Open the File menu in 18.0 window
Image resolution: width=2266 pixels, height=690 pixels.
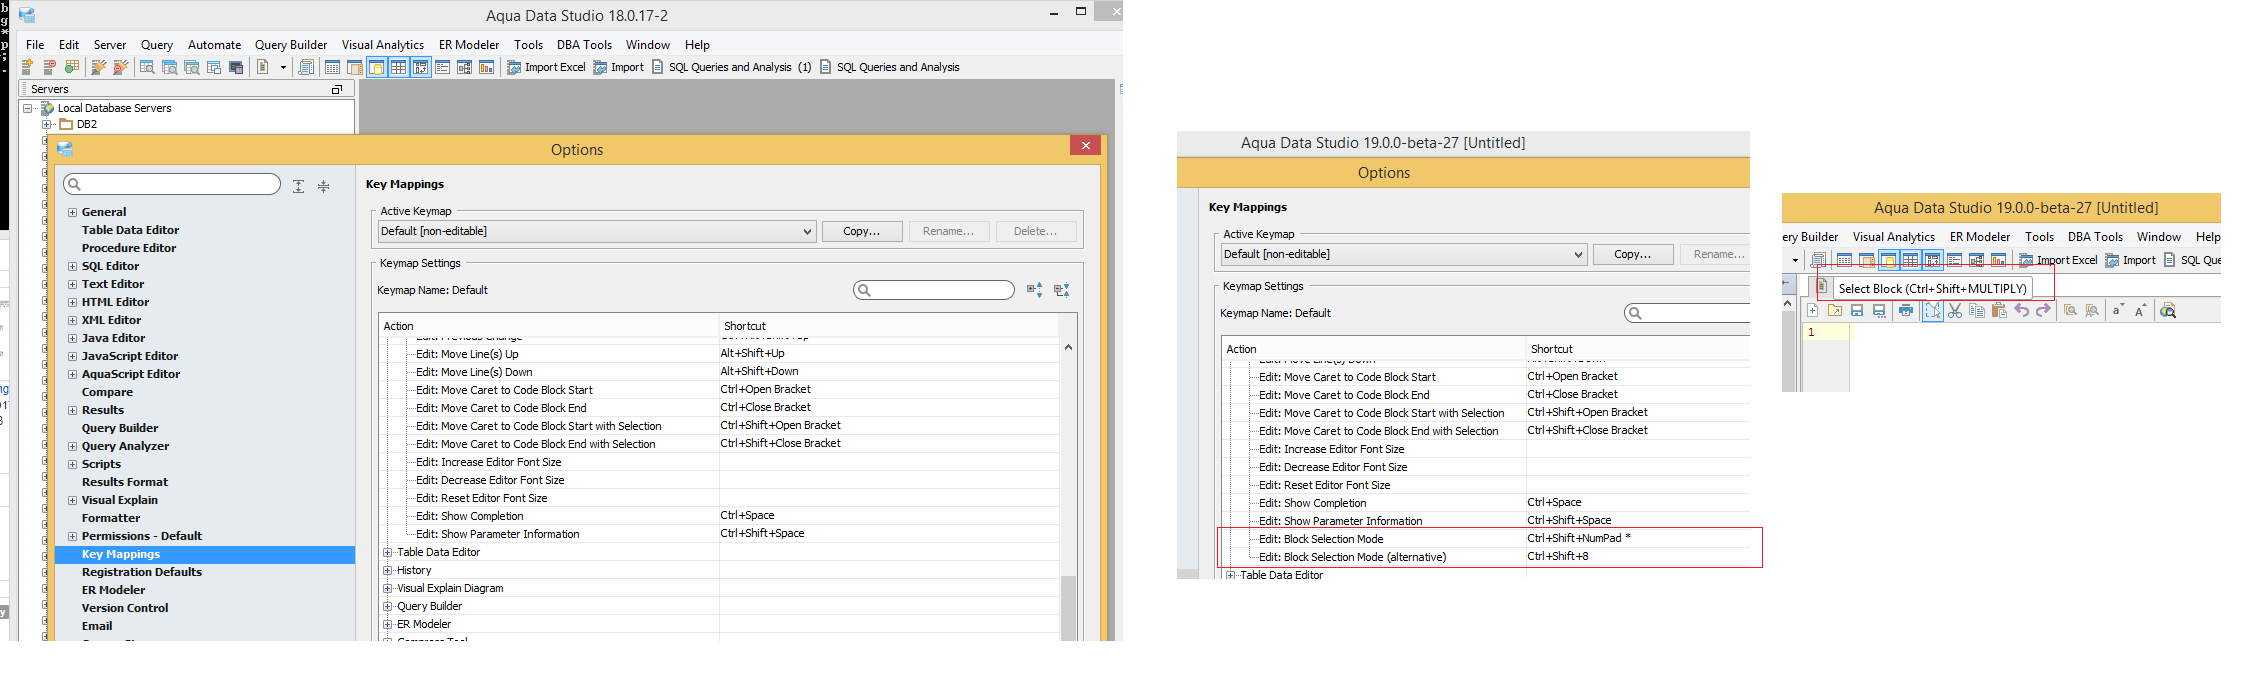click(x=35, y=45)
